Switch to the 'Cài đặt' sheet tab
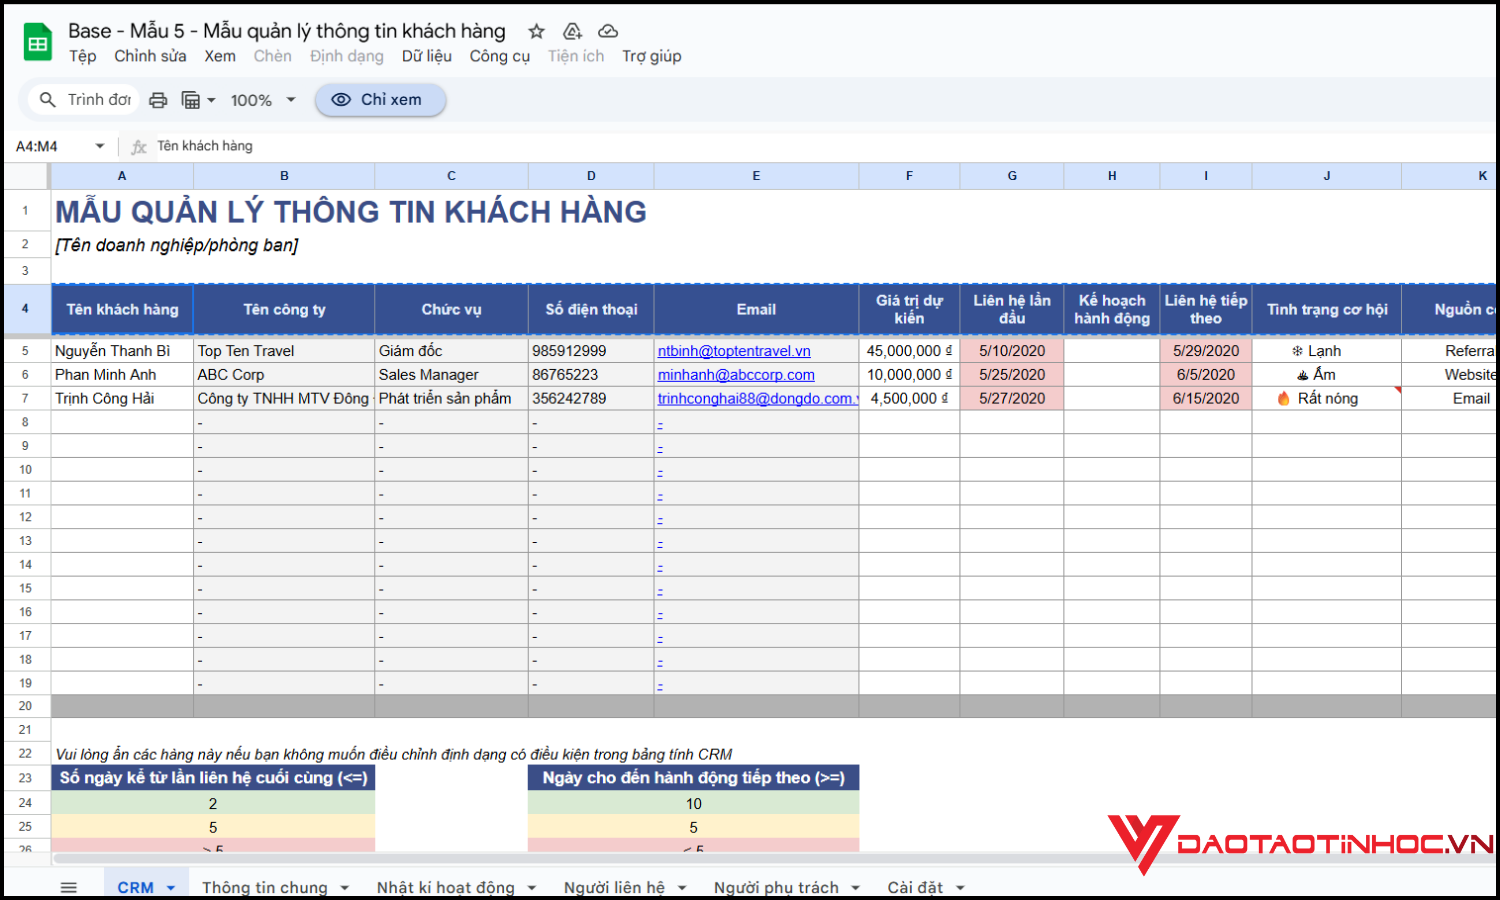1500x900 pixels. coord(914,887)
